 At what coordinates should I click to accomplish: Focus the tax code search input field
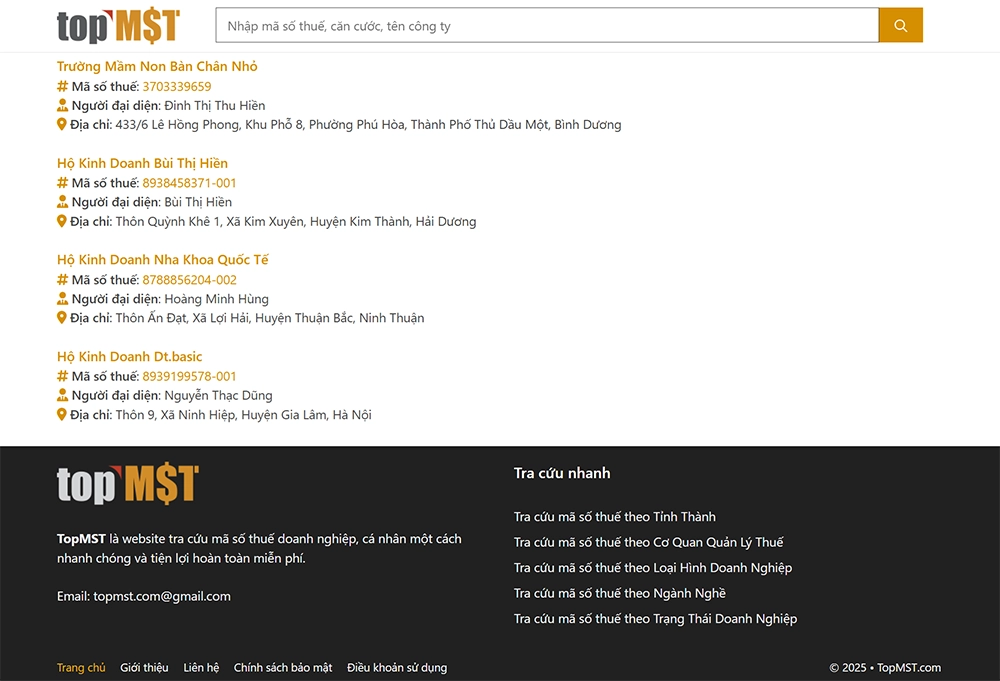547,26
